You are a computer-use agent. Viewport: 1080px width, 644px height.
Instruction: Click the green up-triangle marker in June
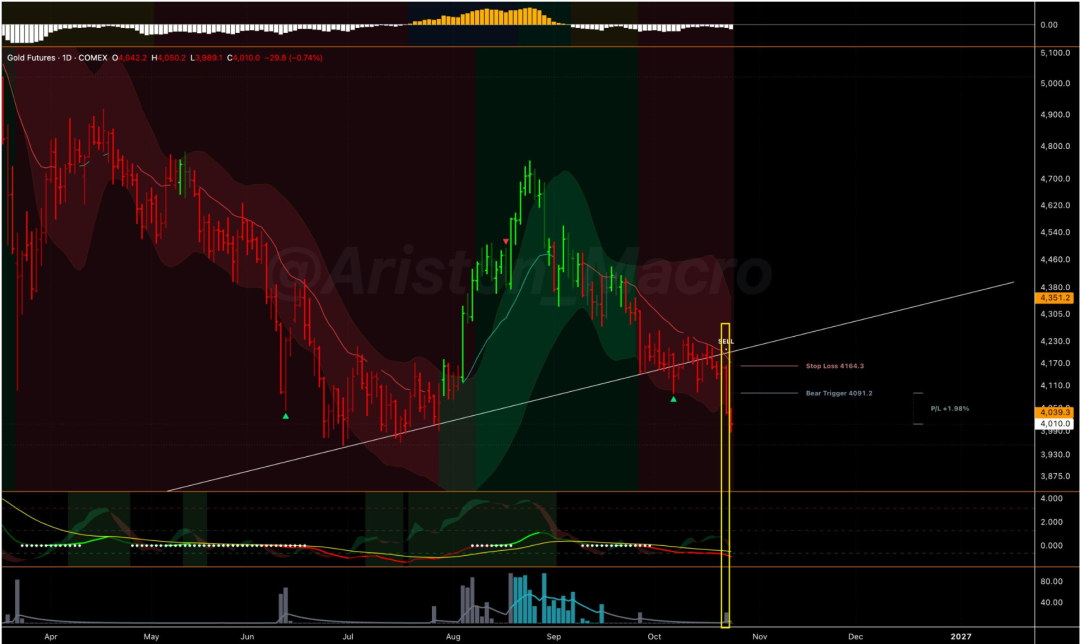pyautogui.click(x=286, y=416)
